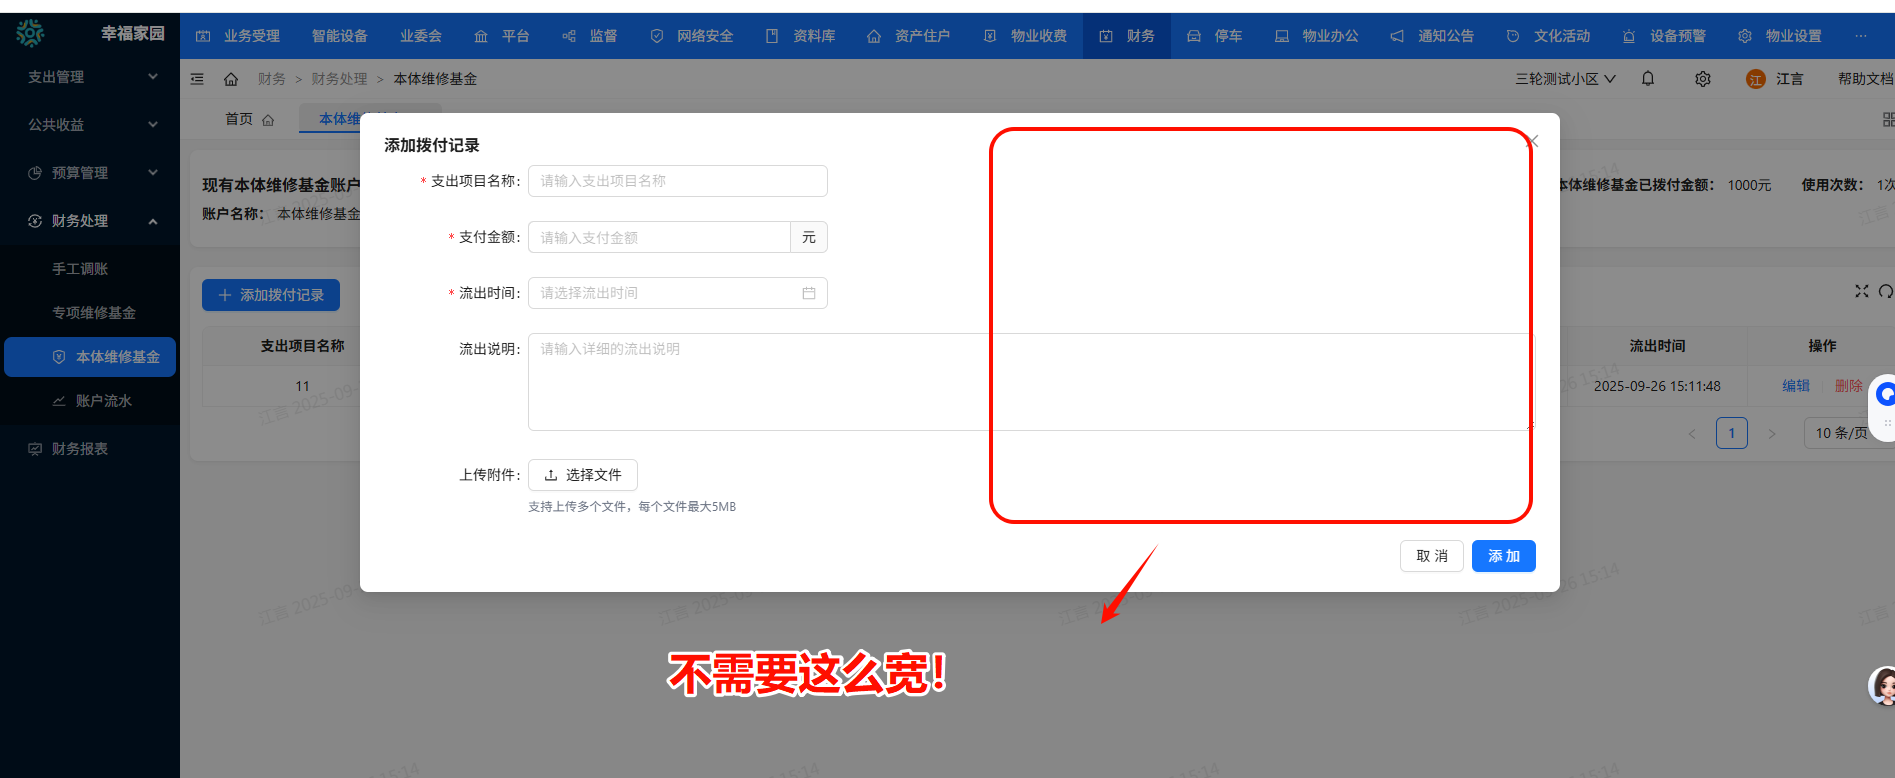Click the 添加 button
1895x778 pixels.
(1504, 556)
